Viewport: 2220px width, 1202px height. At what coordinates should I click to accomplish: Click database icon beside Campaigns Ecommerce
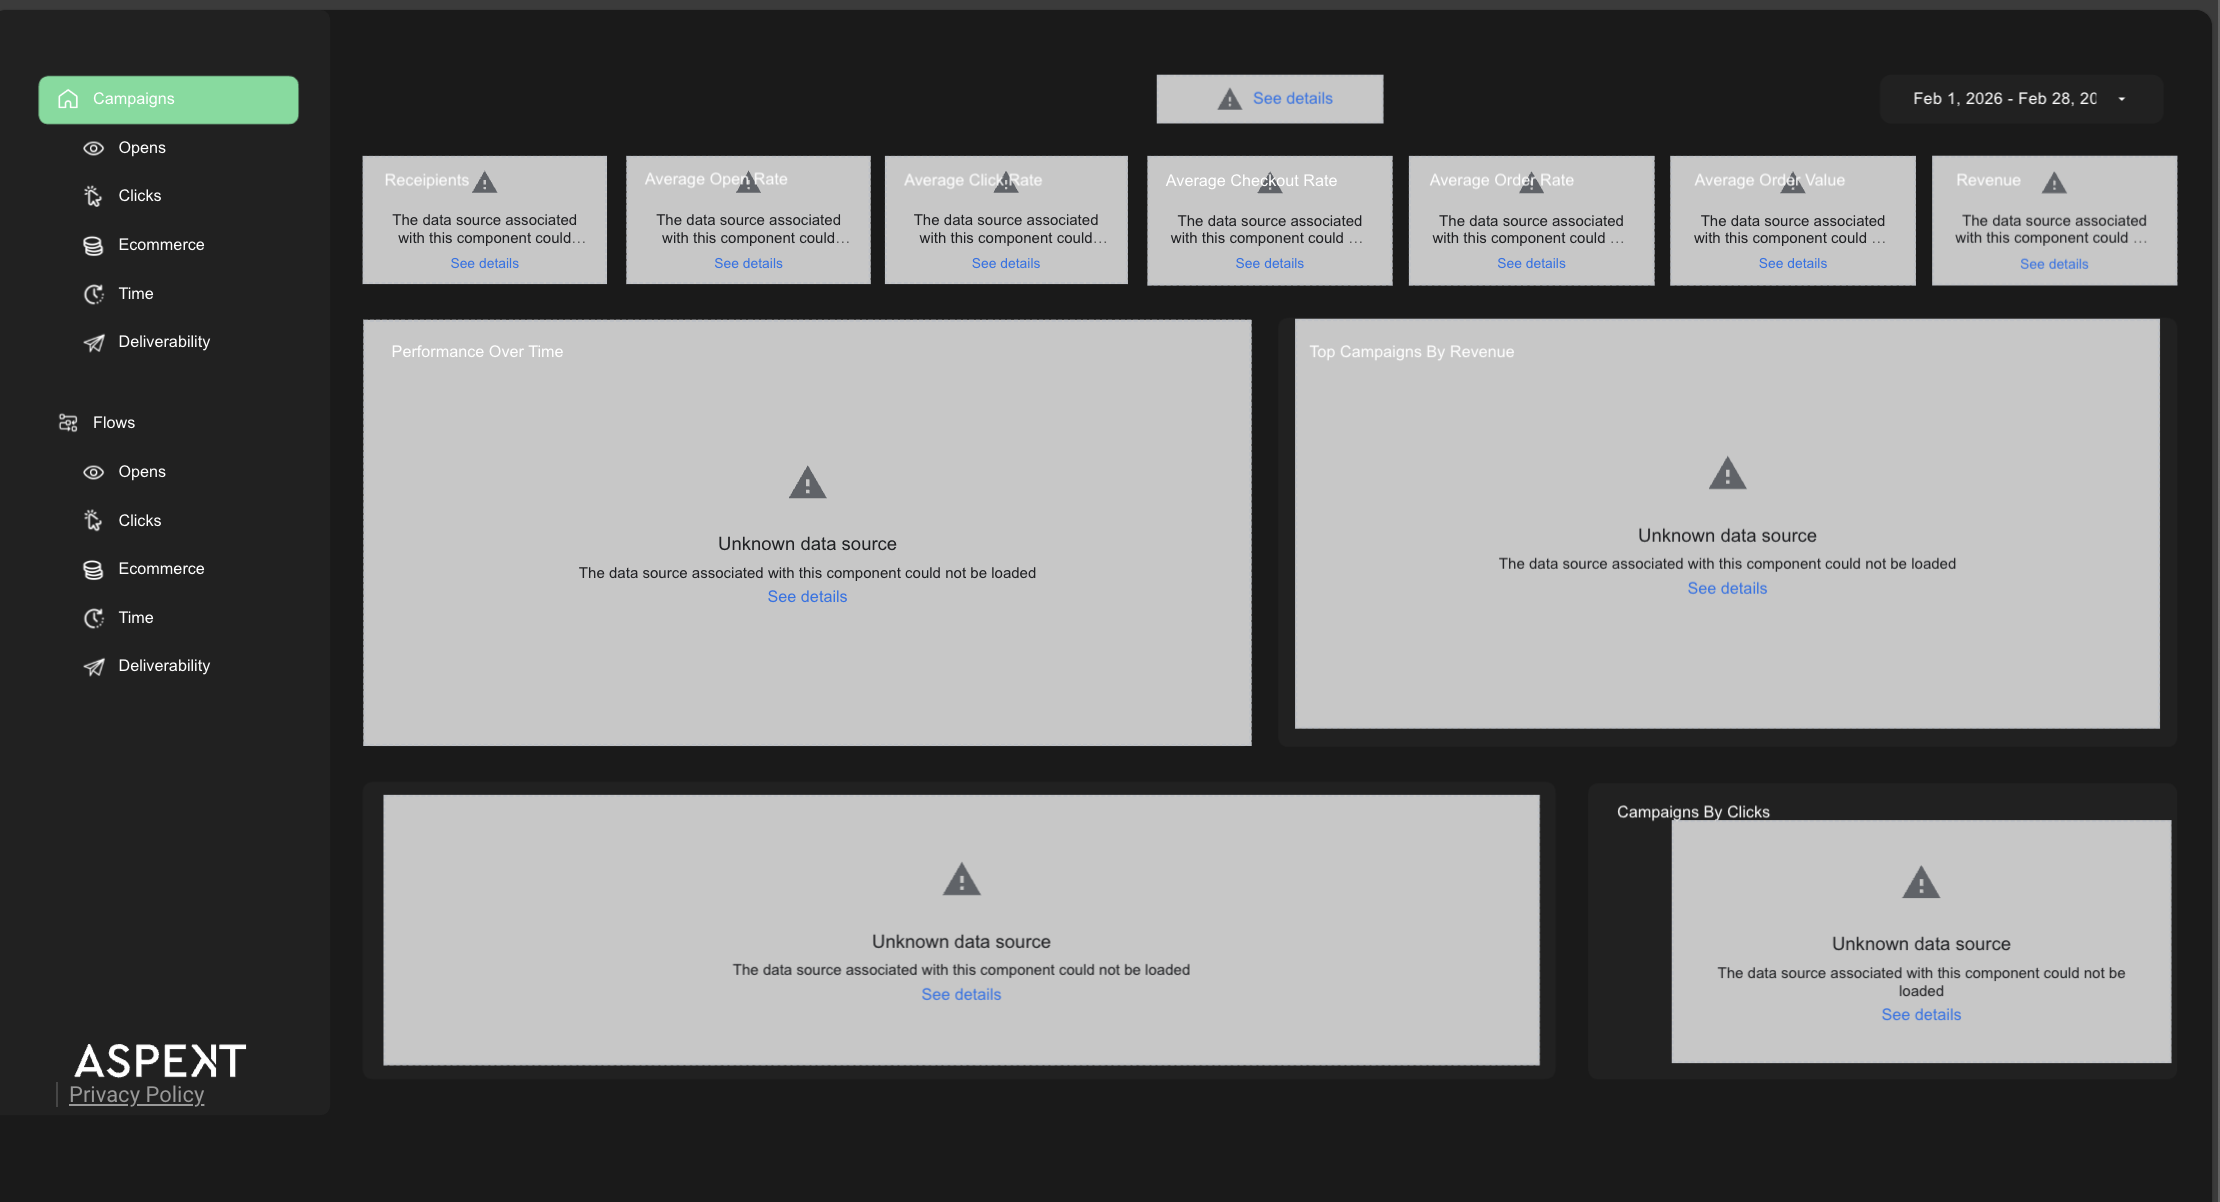[93, 245]
